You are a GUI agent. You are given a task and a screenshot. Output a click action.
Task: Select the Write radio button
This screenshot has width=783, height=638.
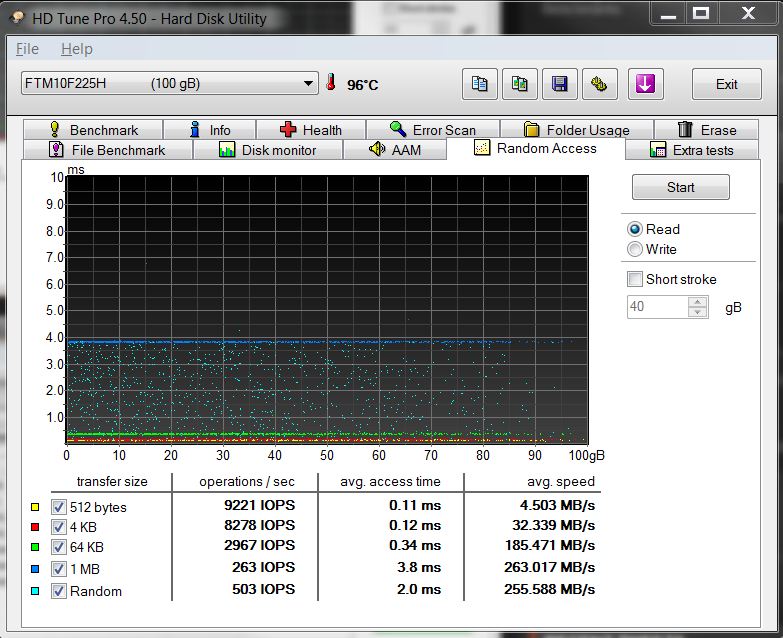point(635,249)
